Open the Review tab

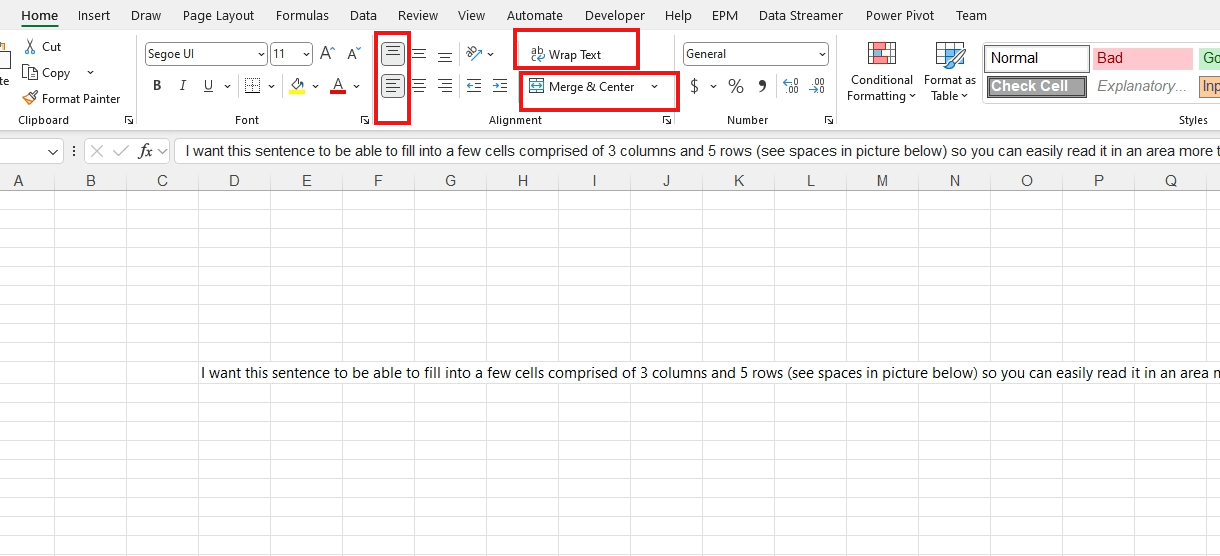(x=418, y=15)
